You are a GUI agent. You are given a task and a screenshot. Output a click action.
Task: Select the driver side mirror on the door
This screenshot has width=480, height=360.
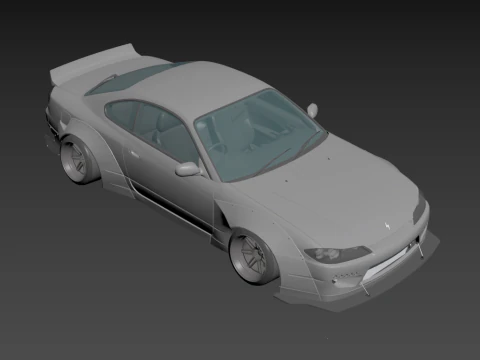click(x=188, y=169)
